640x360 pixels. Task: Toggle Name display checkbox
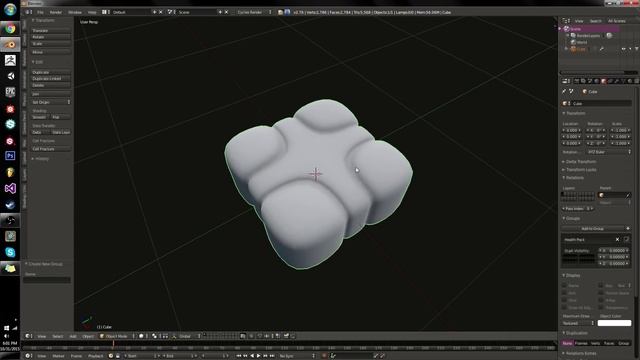[x=564, y=285]
